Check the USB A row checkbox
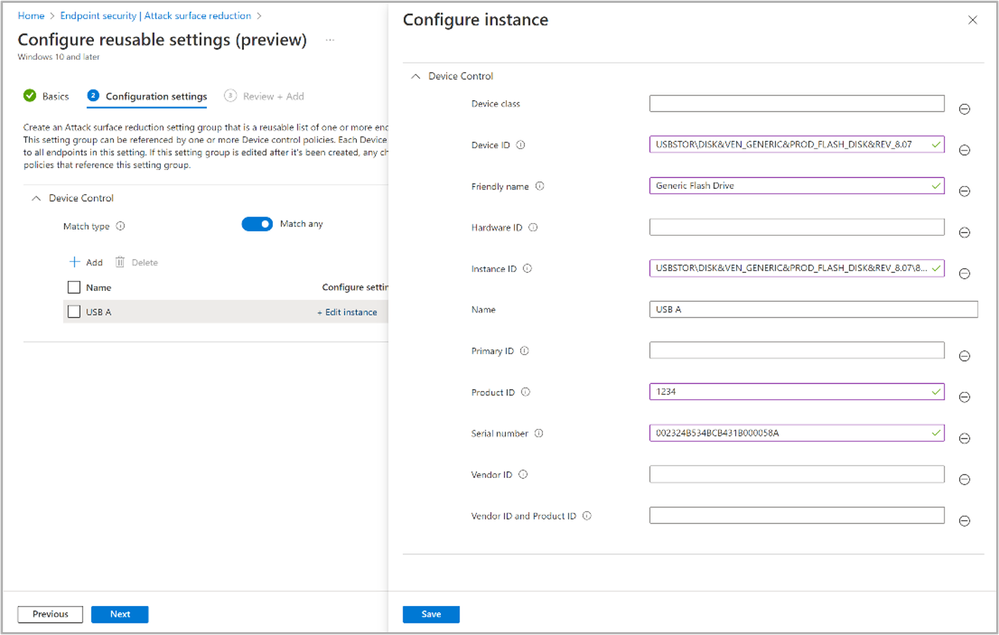This screenshot has width=999, height=635. click(x=74, y=311)
